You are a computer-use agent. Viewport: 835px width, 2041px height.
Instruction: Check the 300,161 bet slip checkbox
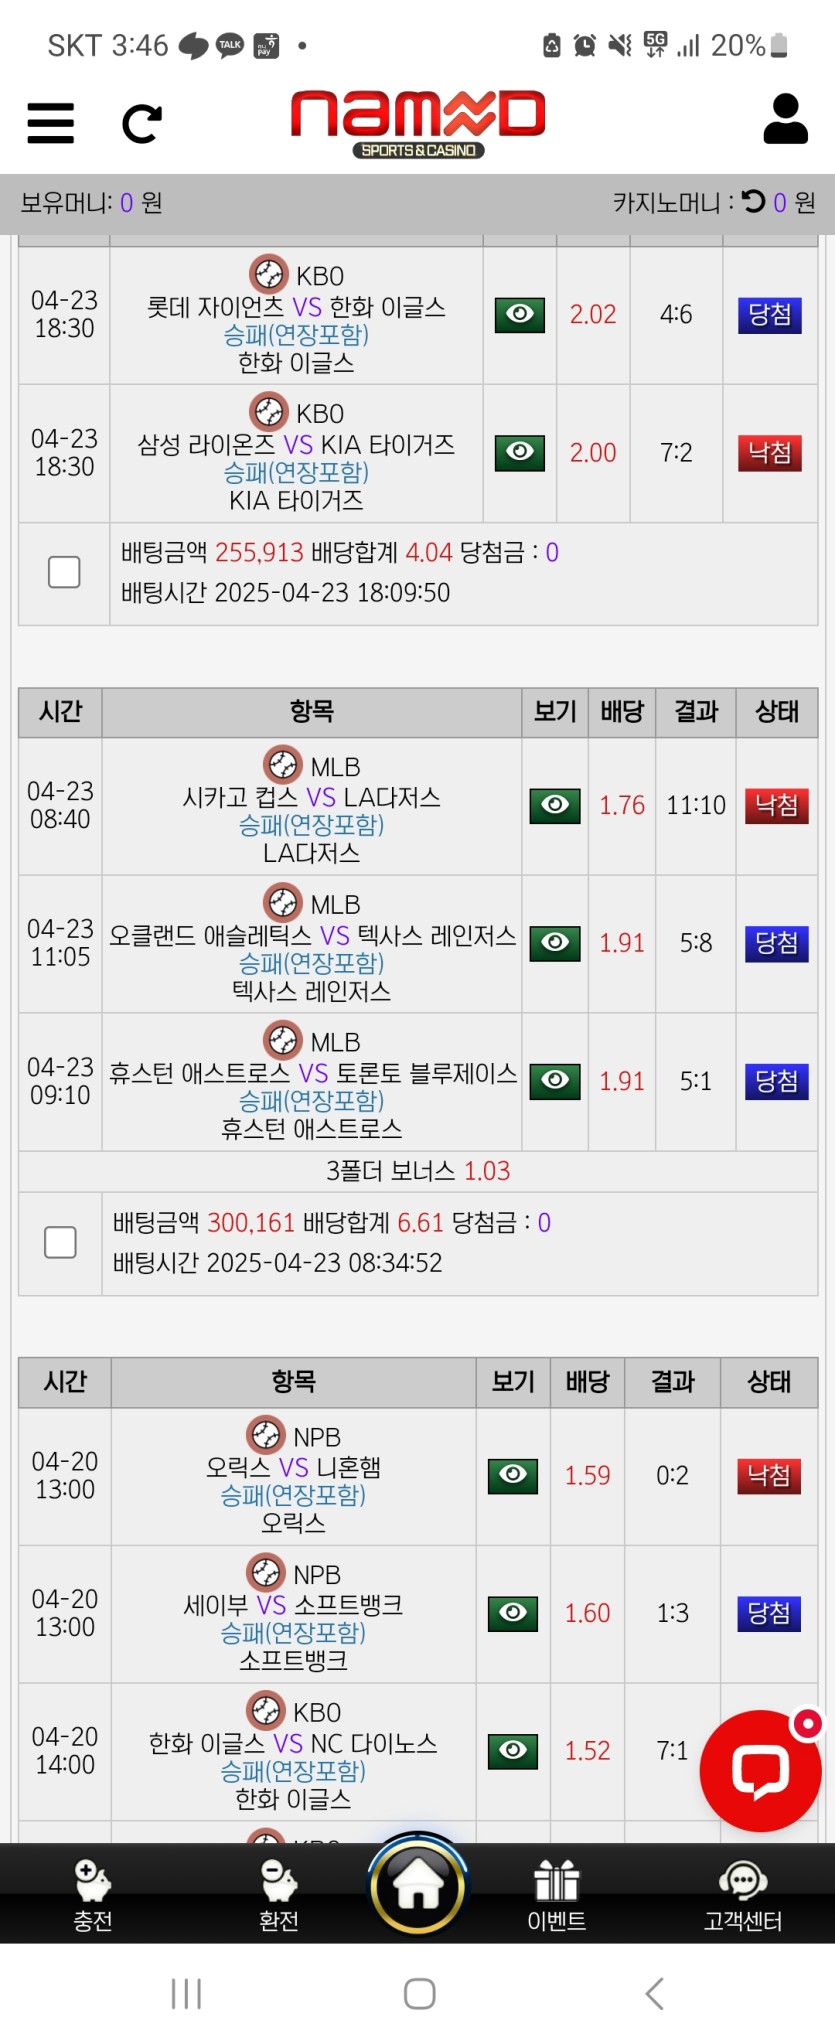click(x=60, y=1242)
